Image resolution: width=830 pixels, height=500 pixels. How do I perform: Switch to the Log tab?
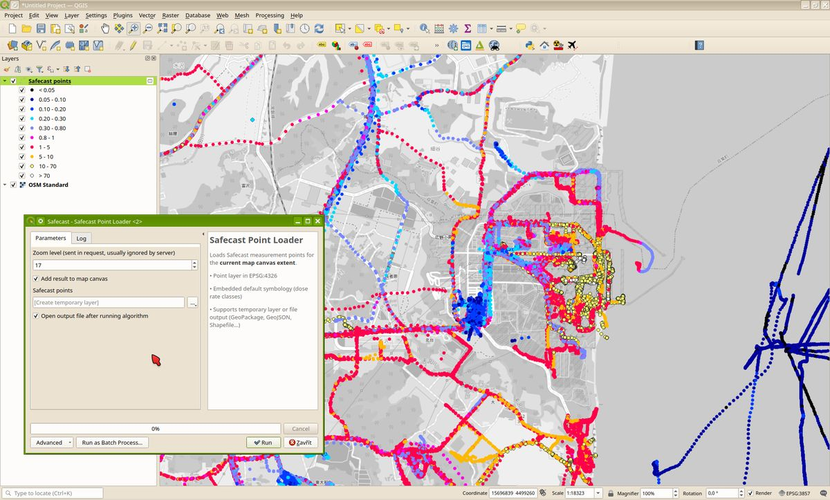pyautogui.click(x=81, y=239)
